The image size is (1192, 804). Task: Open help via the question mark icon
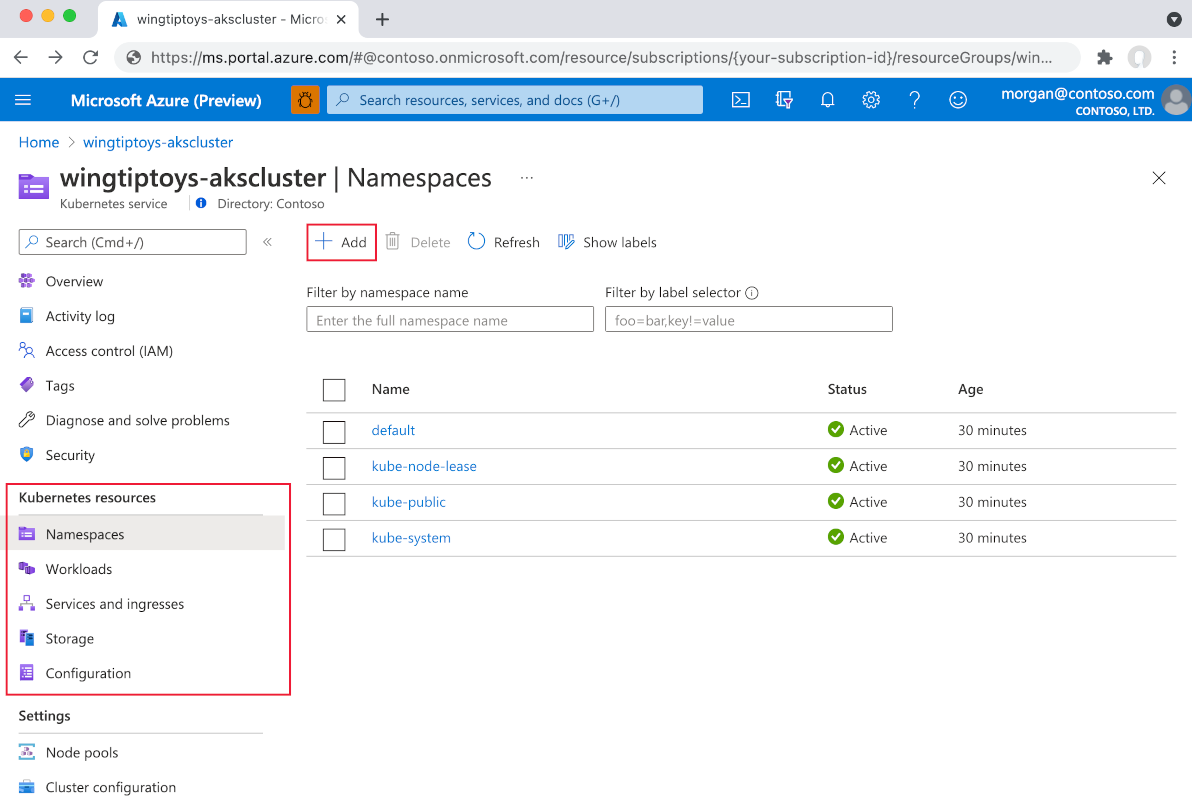click(x=914, y=99)
